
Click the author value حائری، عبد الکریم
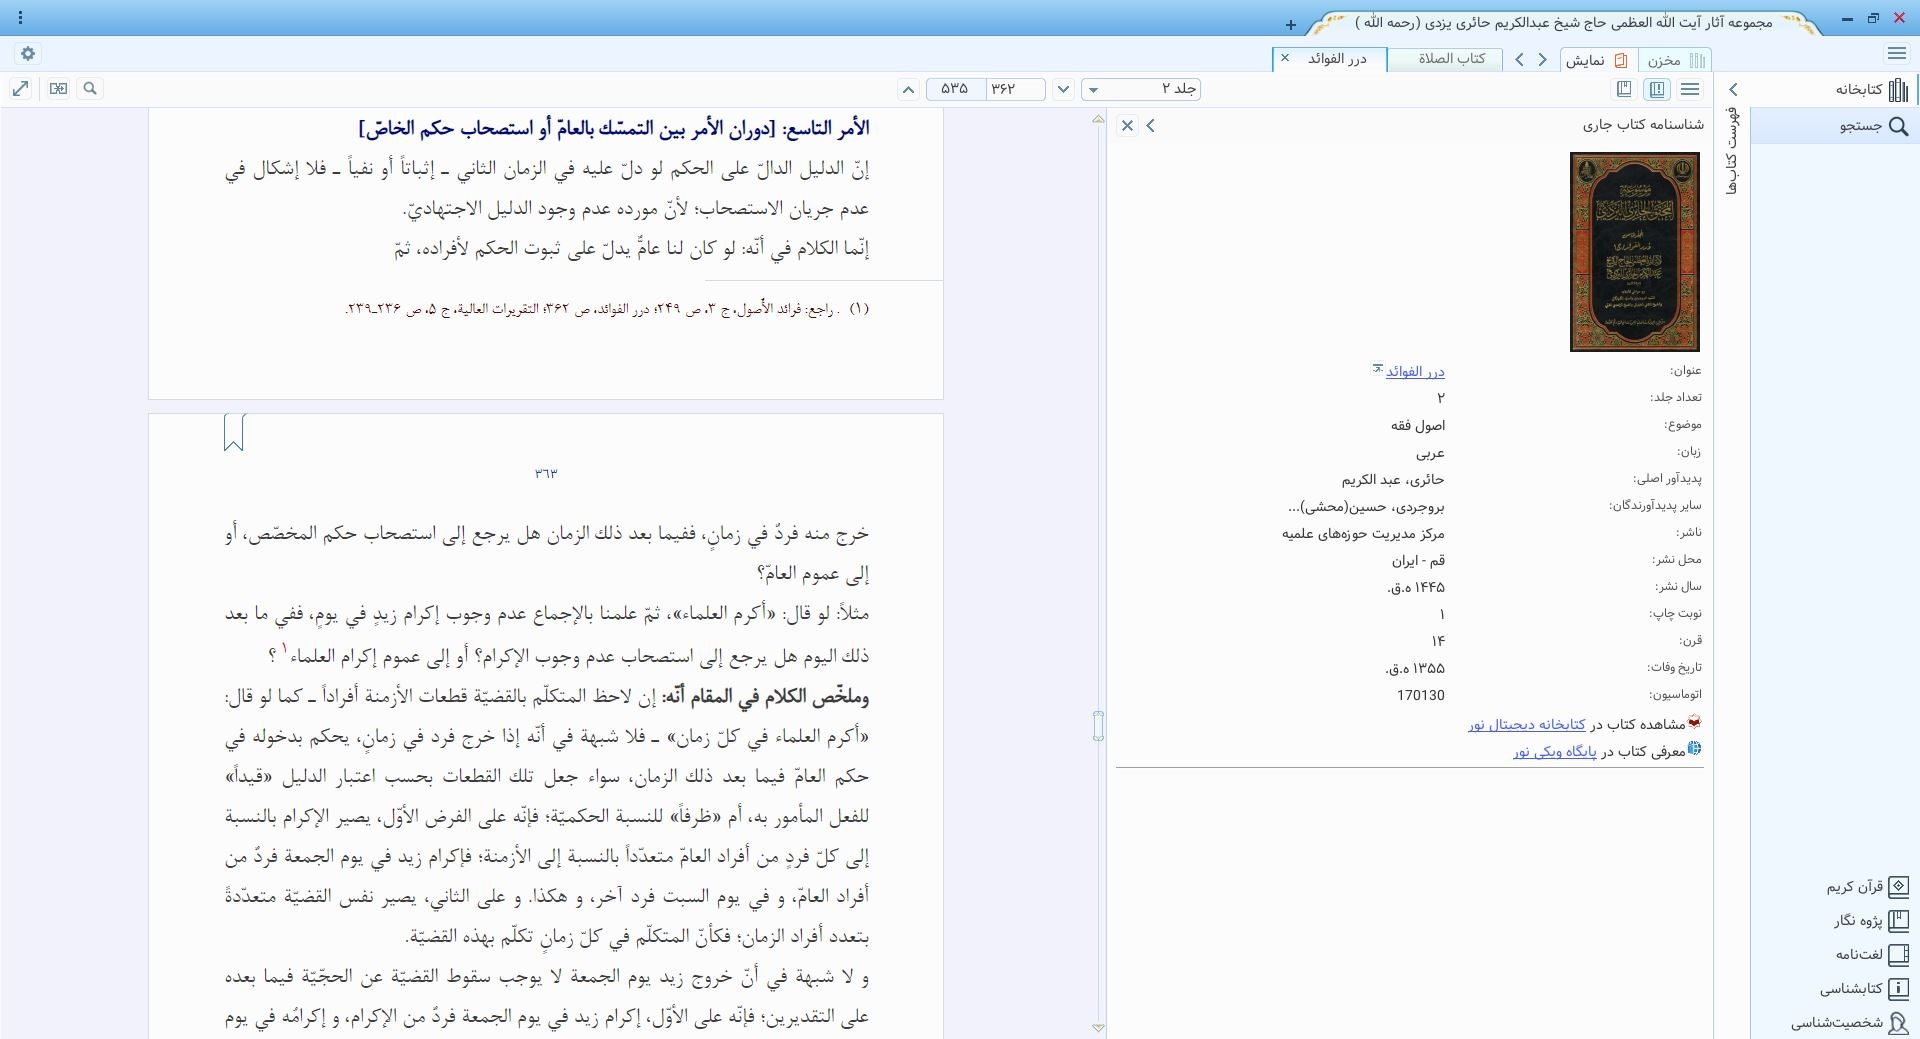pos(1393,480)
